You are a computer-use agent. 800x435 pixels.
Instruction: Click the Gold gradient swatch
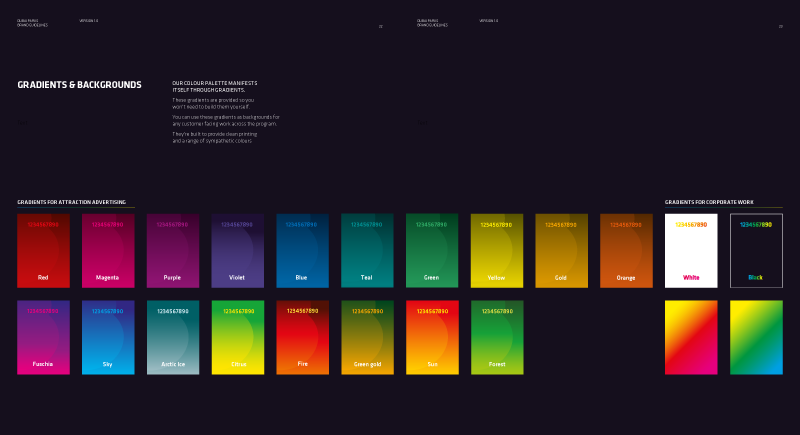562,251
